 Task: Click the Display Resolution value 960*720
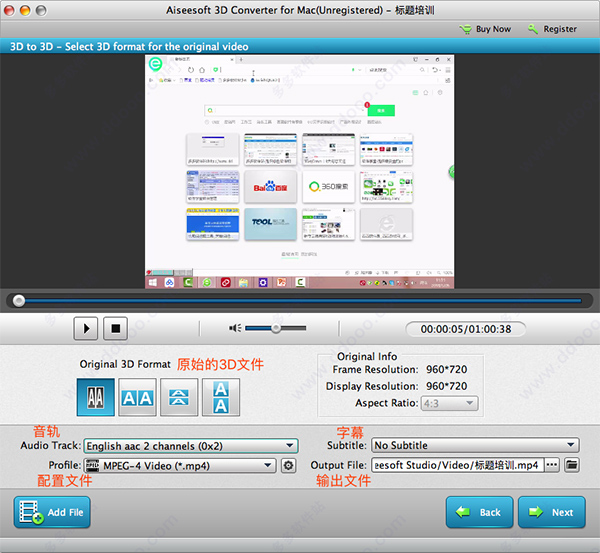(447, 386)
